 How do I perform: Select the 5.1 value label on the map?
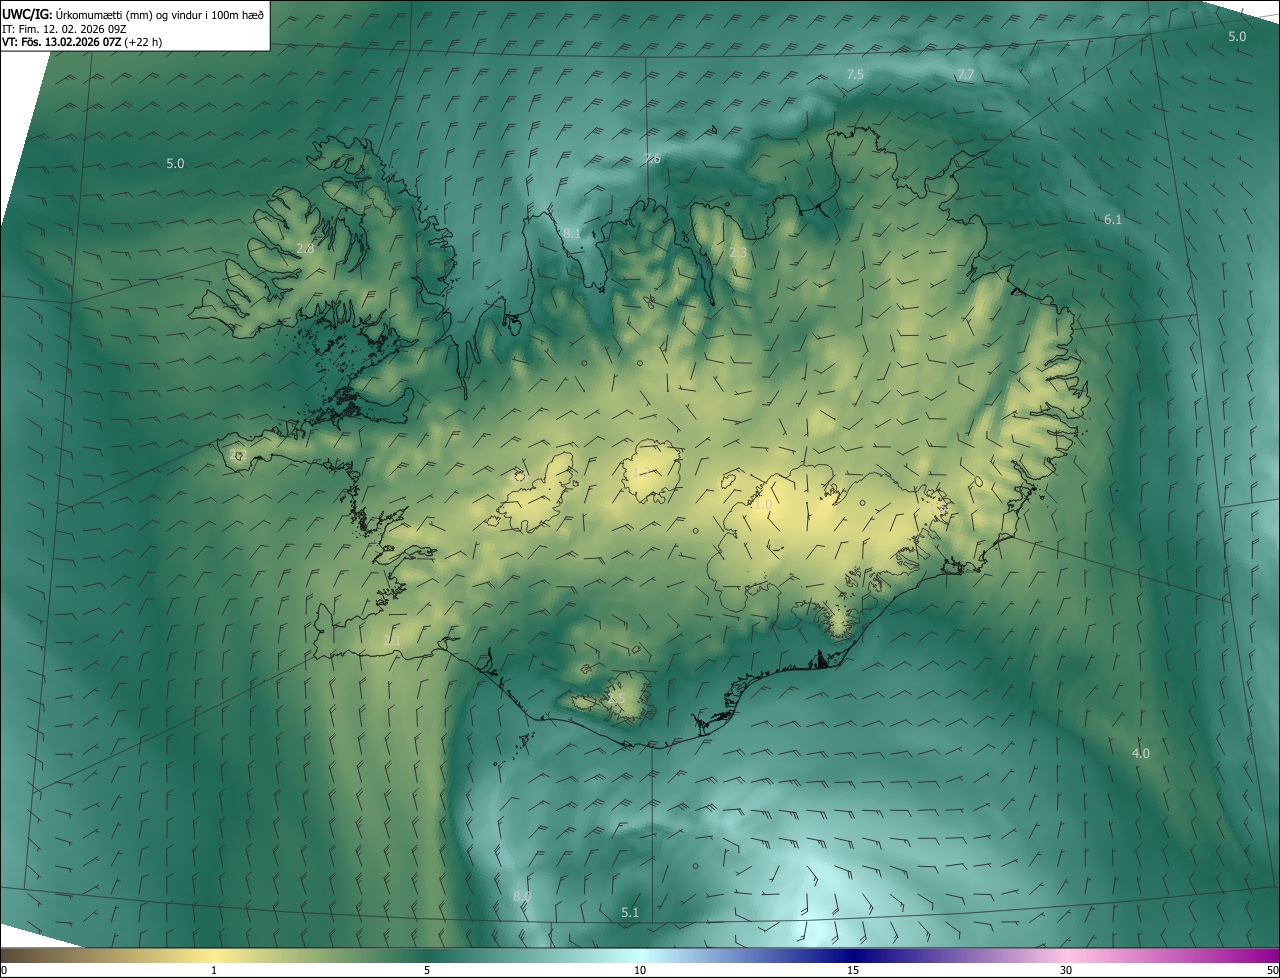[x=630, y=912]
